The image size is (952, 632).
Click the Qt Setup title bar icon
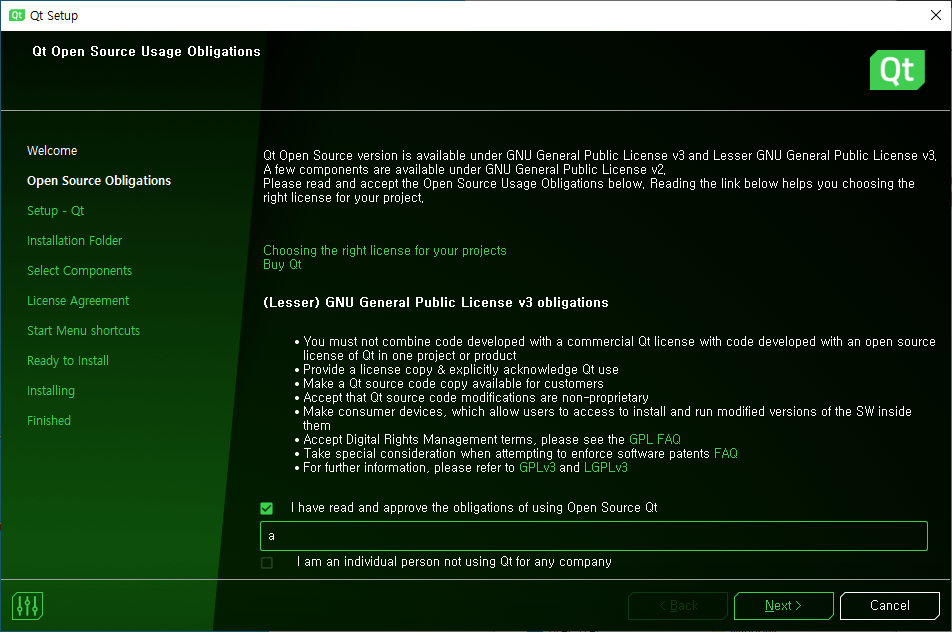coord(17,15)
